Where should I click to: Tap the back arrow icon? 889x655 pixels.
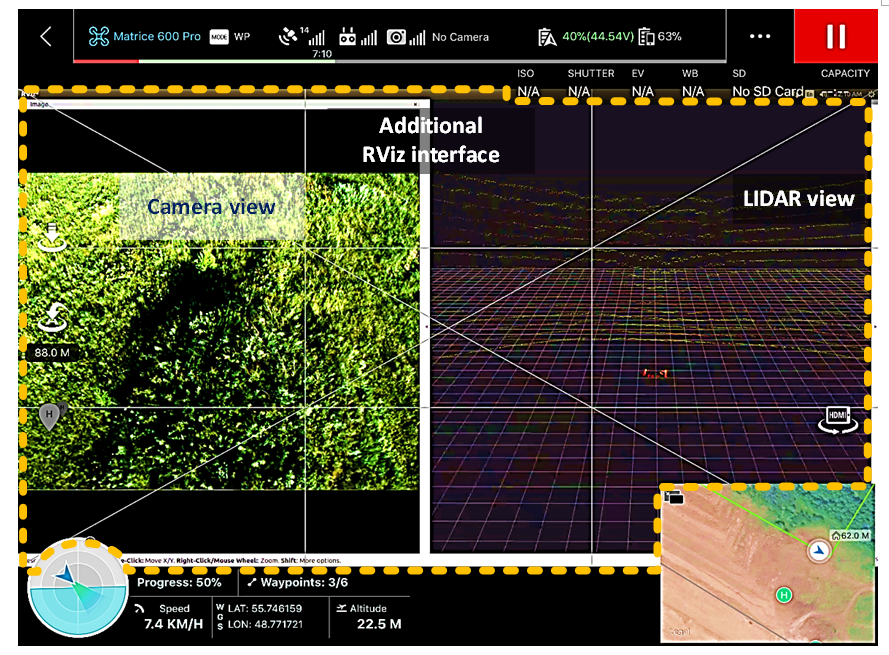(x=46, y=37)
